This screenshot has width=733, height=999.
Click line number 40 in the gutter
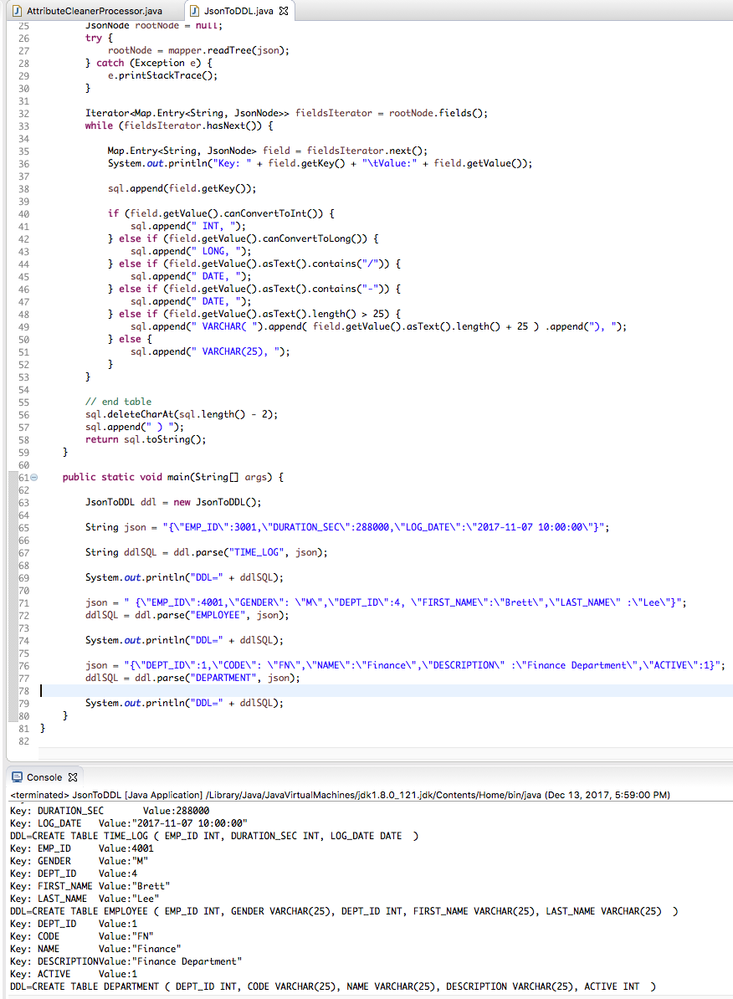click(24, 214)
